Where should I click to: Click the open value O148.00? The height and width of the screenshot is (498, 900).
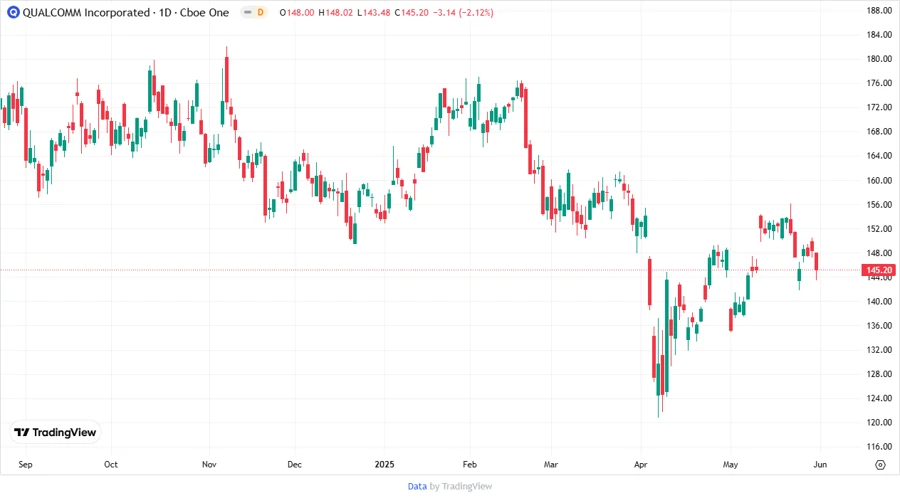point(297,12)
